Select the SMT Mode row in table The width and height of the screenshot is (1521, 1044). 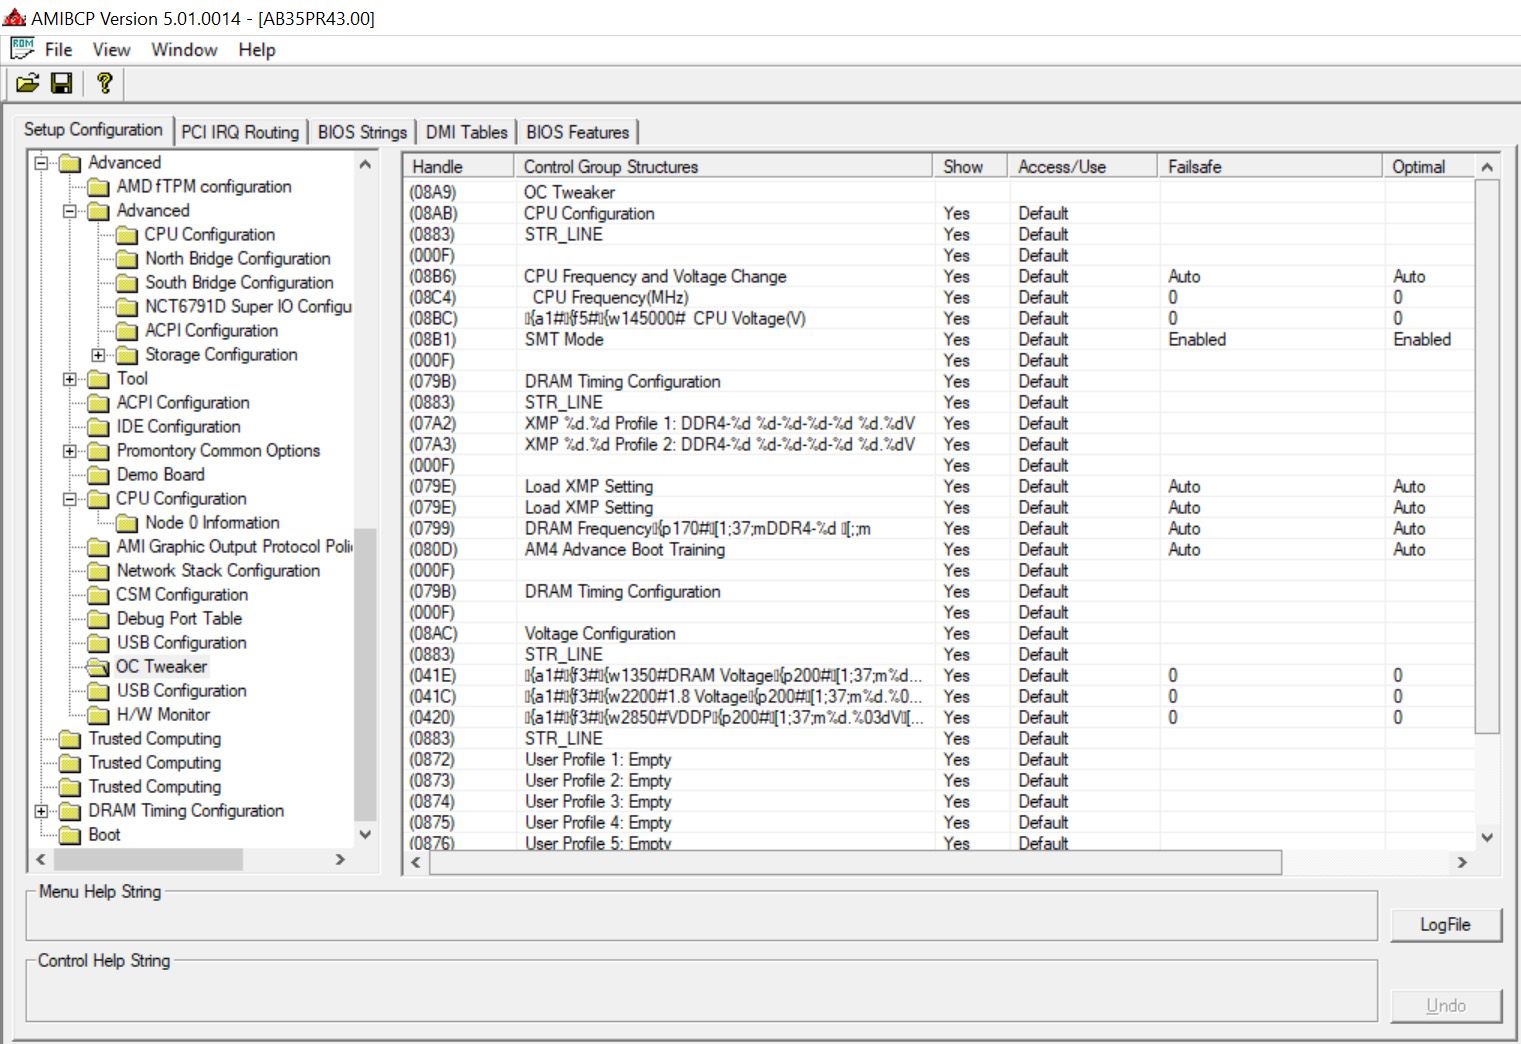pos(938,340)
